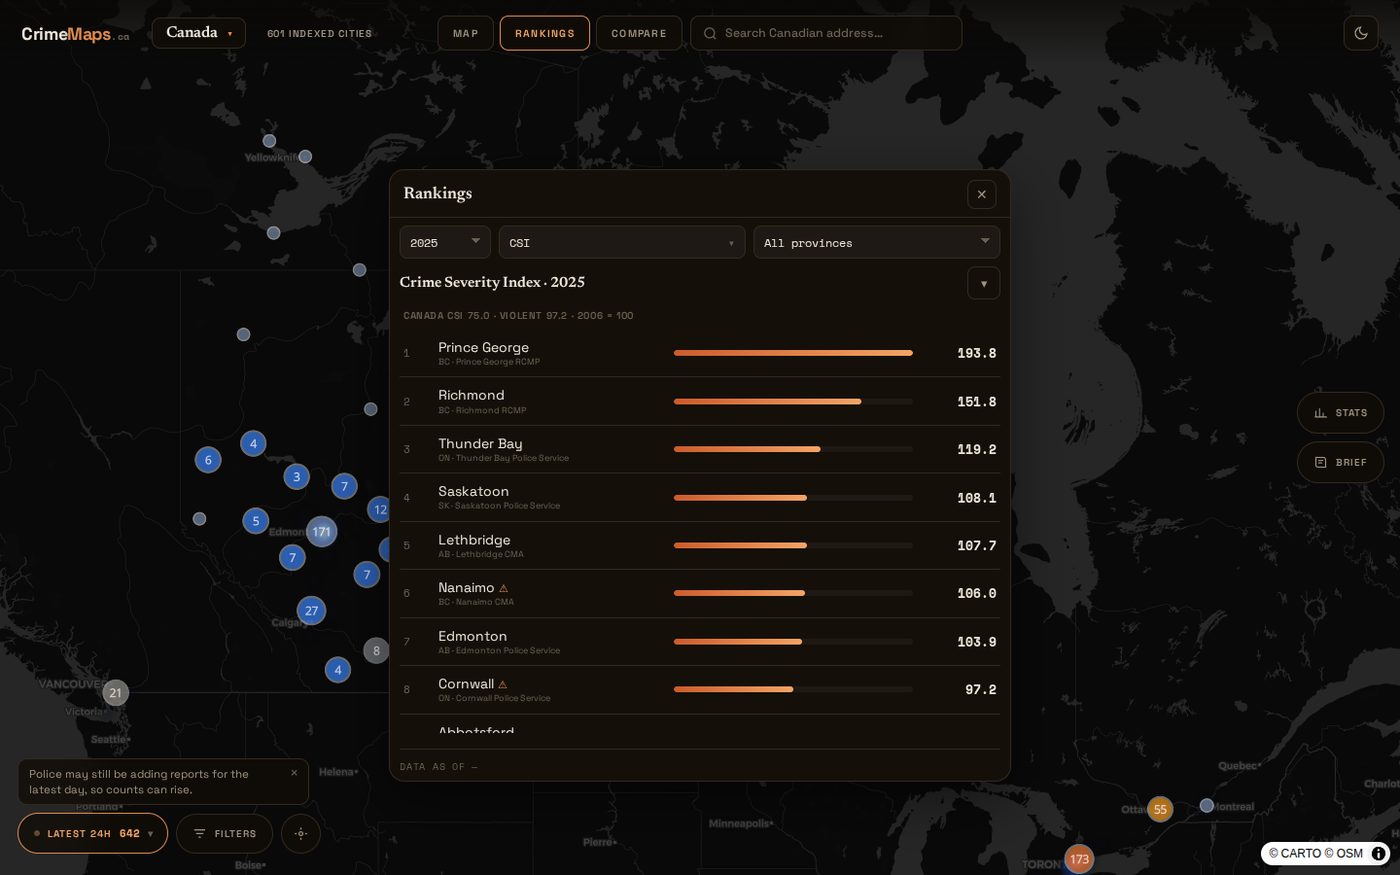1400x875 pixels.
Task: Open the CSI metric dropdown
Action: pyautogui.click(x=622, y=242)
